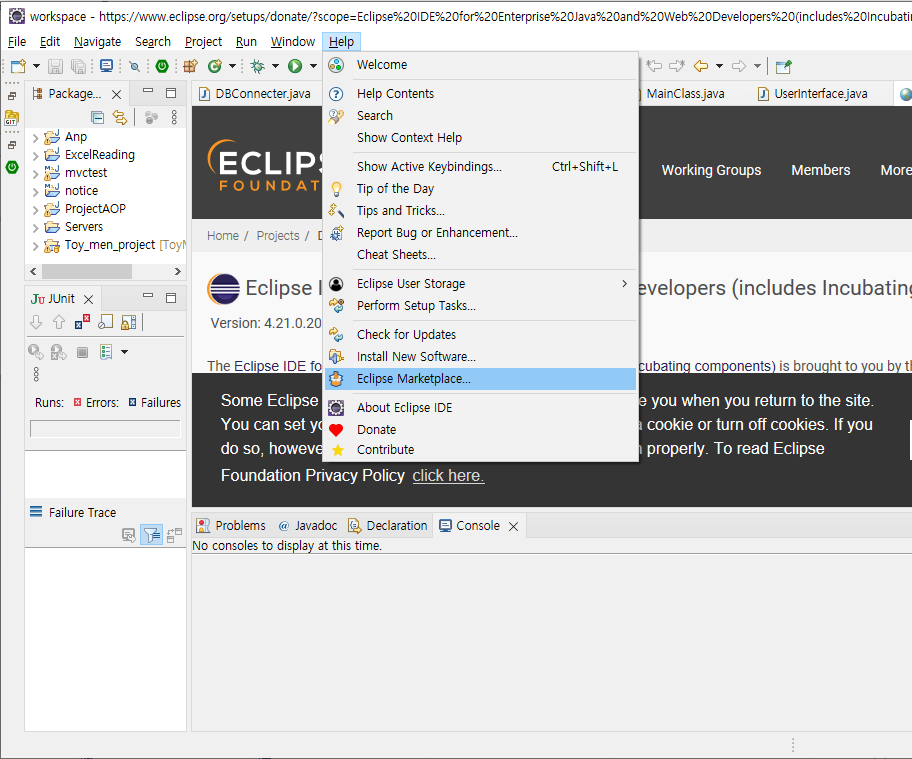This screenshot has width=912, height=759.
Task: Switch to MainClass.java editor tab
Action: click(x=685, y=94)
